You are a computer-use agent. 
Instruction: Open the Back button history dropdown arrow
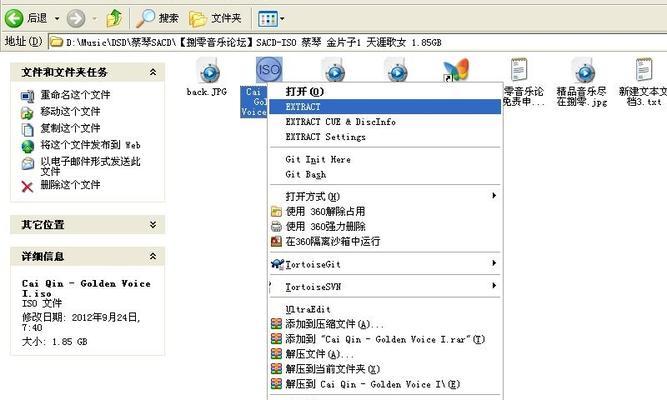[x=57, y=19]
